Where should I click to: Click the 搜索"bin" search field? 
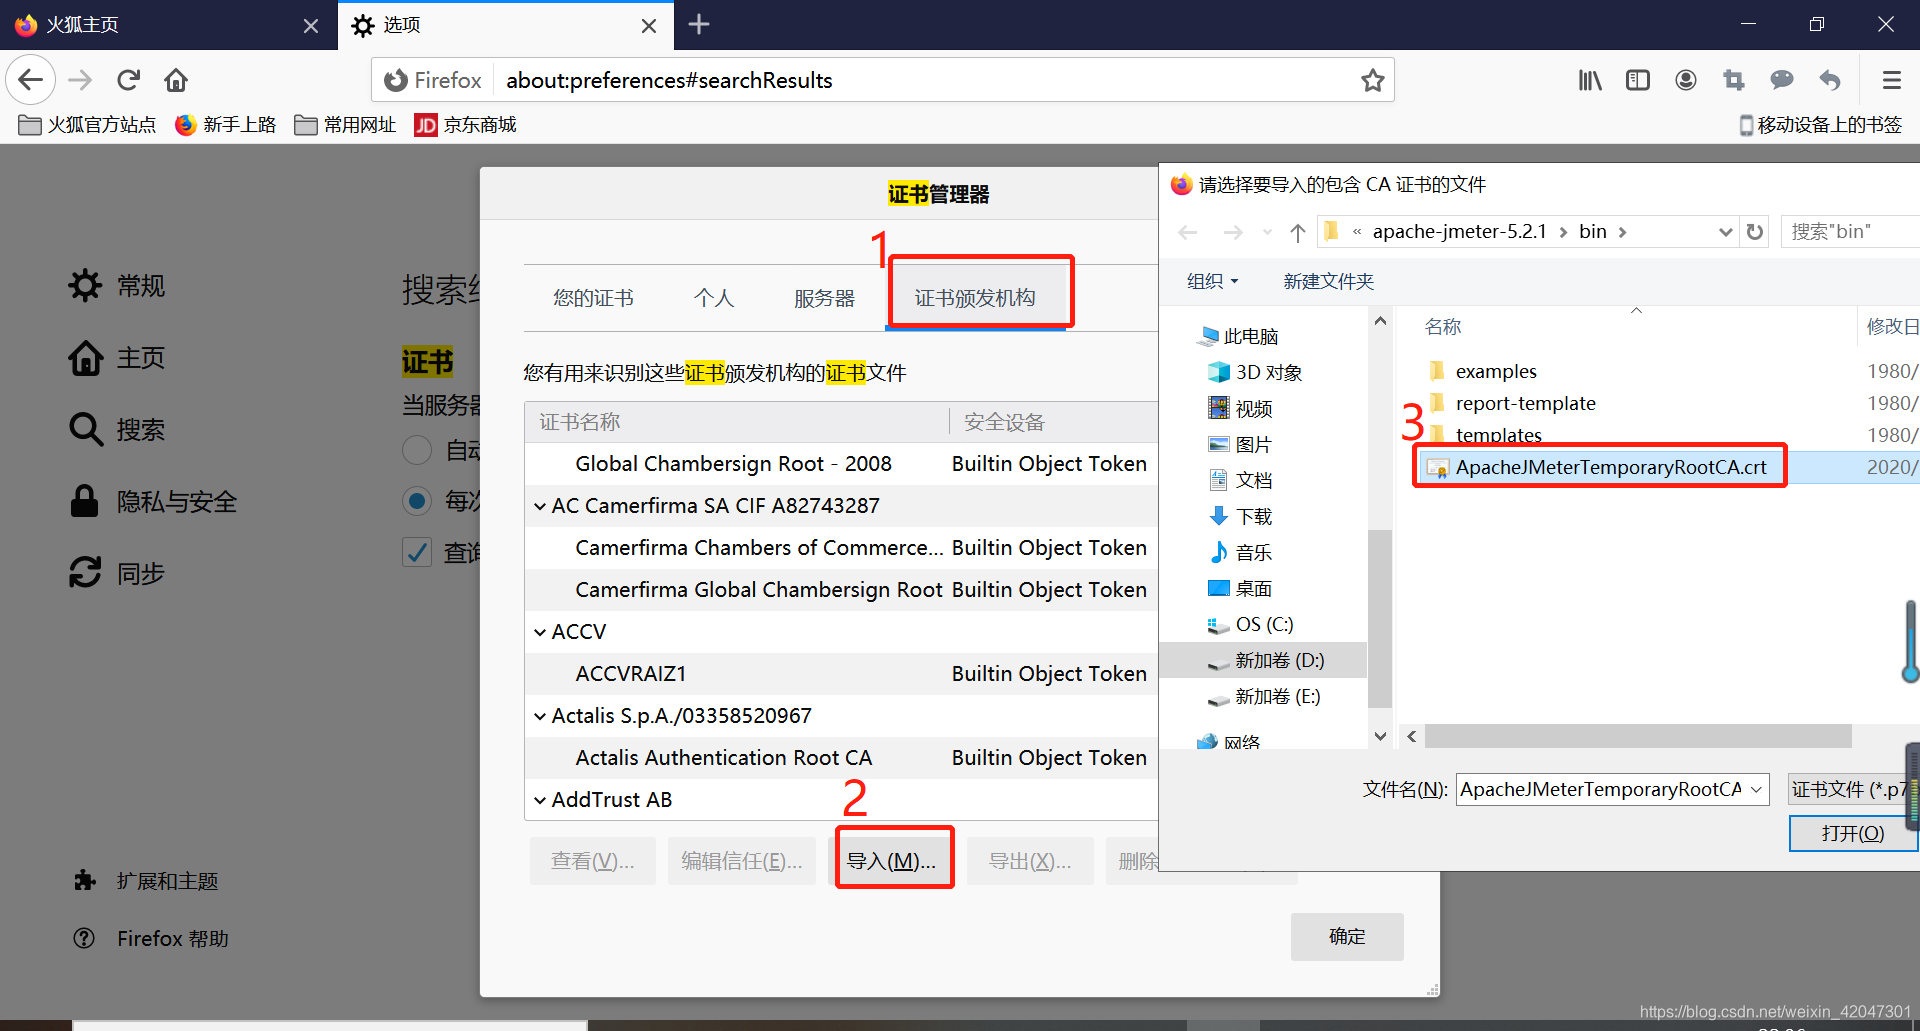[x=1850, y=232]
